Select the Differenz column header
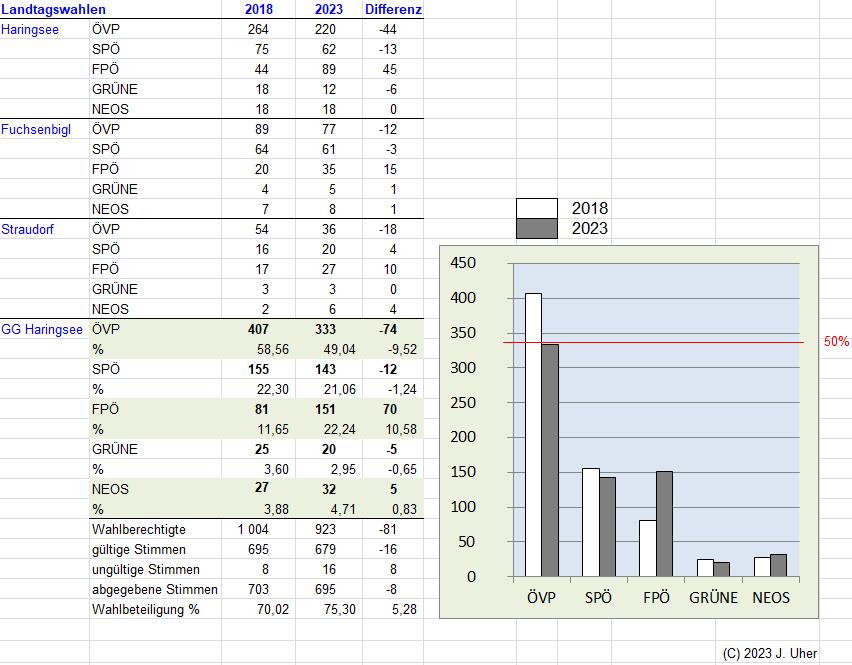Image resolution: width=852 pixels, height=665 pixels. tap(393, 9)
